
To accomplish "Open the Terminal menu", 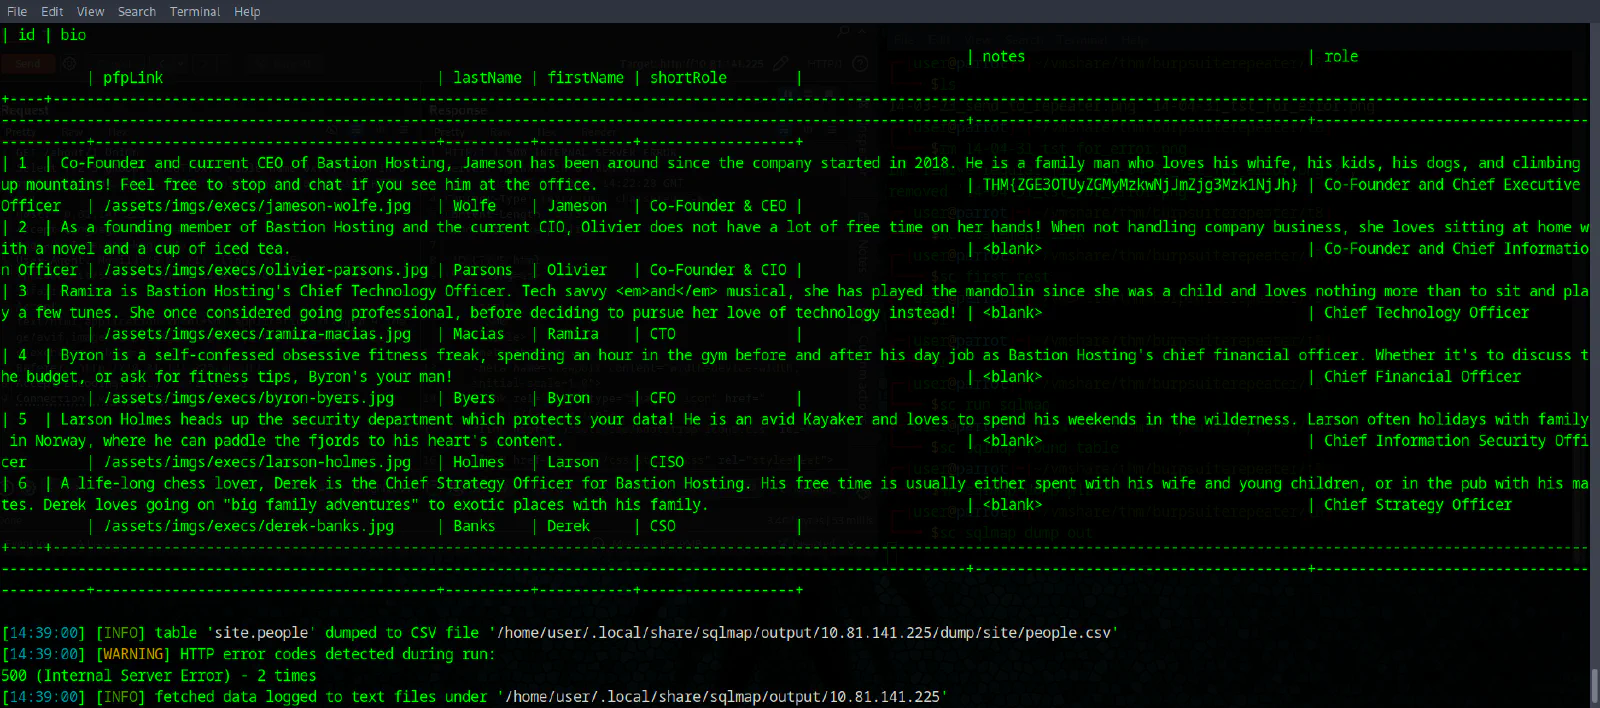I will [195, 11].
